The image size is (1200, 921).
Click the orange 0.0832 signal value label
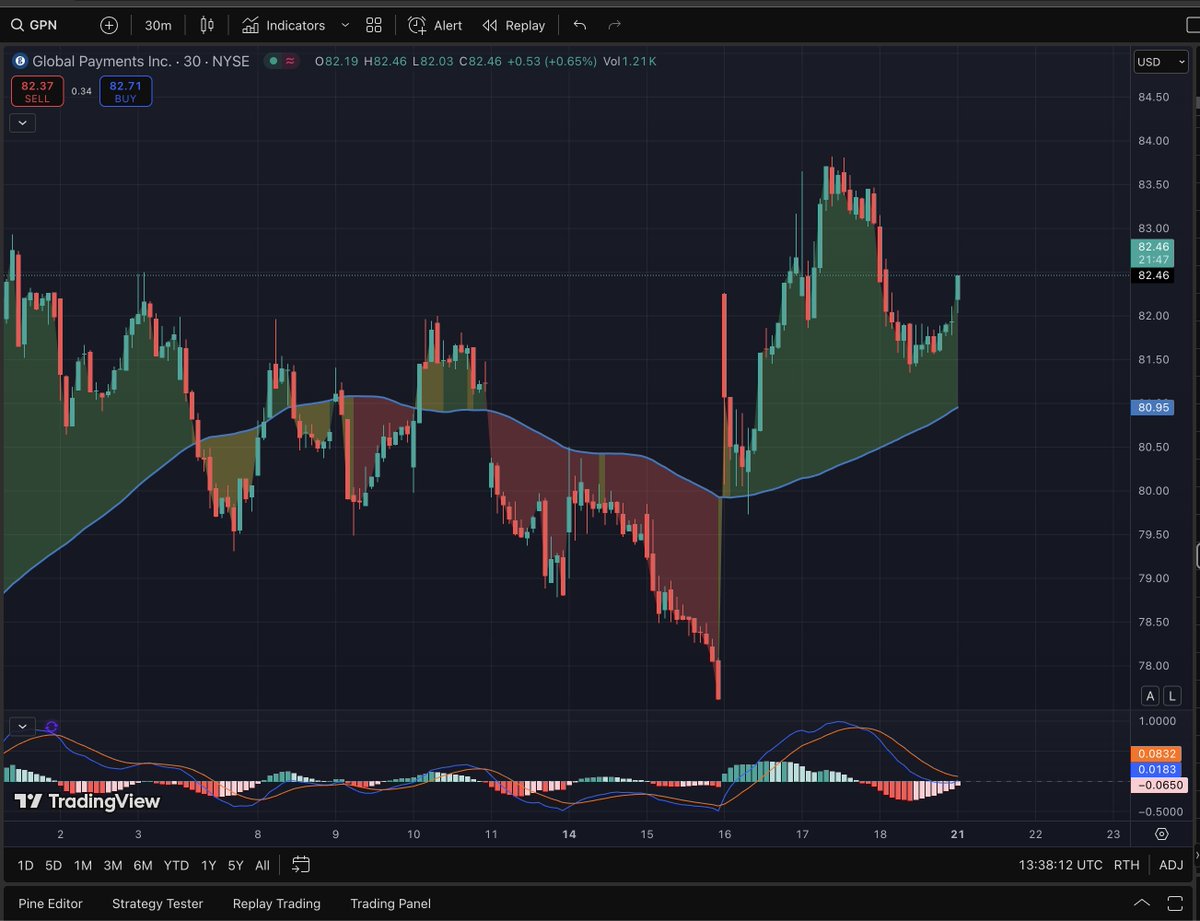pos(1156,754)
